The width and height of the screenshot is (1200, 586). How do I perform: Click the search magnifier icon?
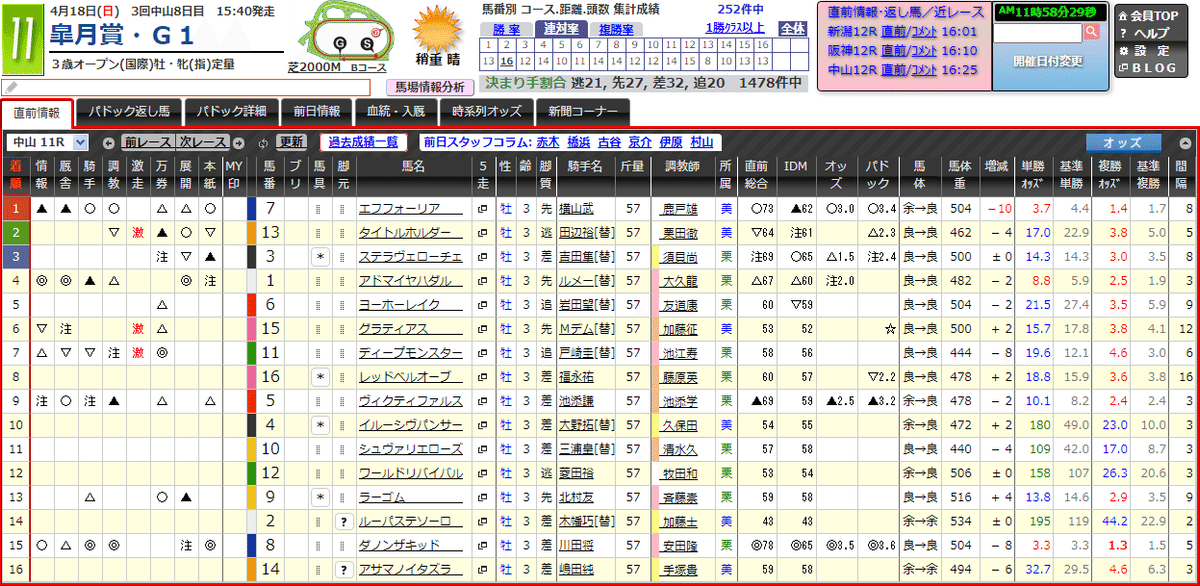pyautogui.click(x=1092, y=32)
